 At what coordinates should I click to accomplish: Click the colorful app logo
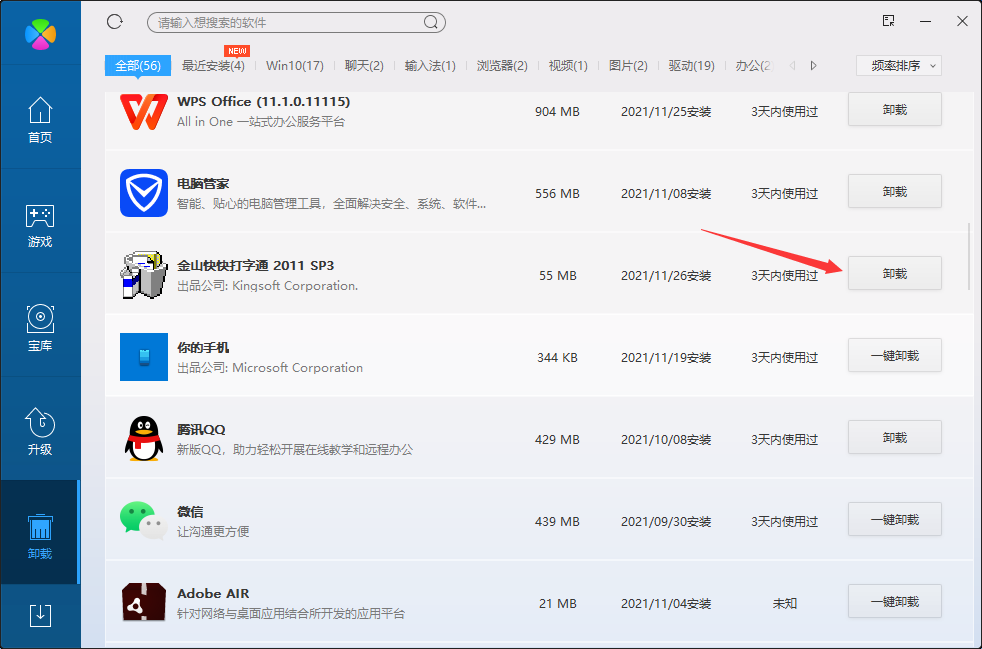coord(40,34)
